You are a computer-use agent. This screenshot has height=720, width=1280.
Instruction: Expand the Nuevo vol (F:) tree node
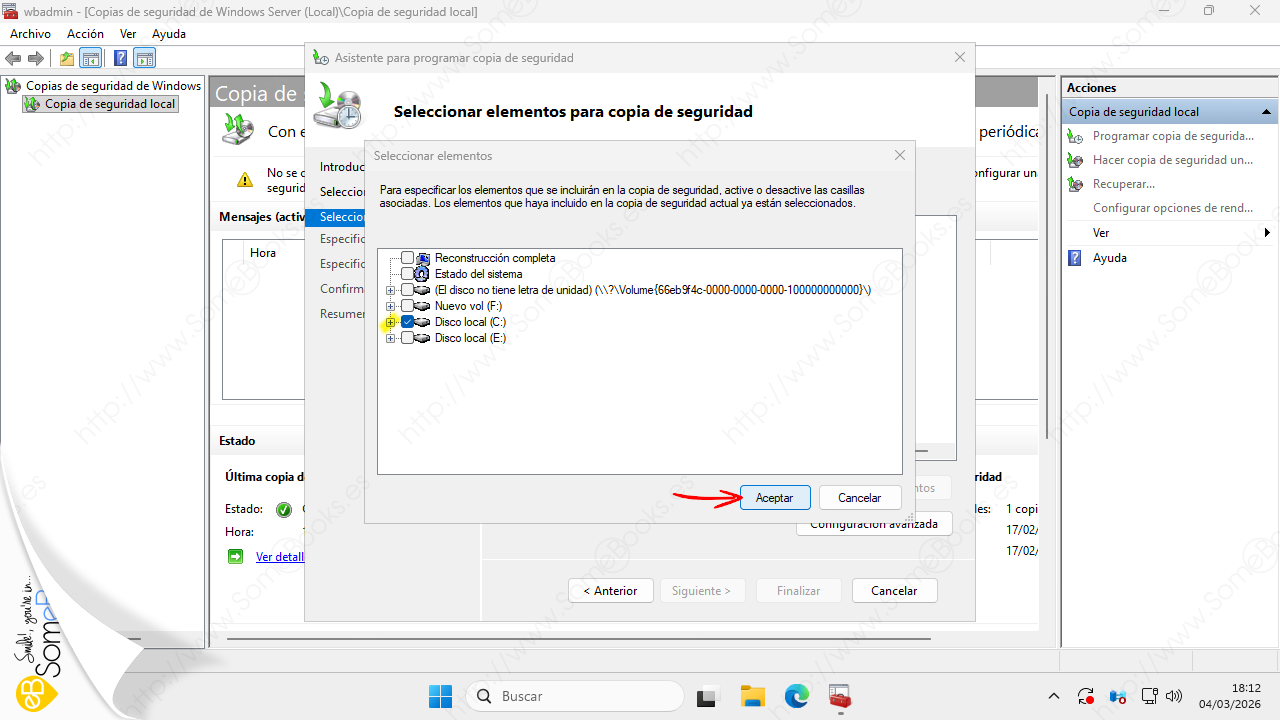(390, 306)
